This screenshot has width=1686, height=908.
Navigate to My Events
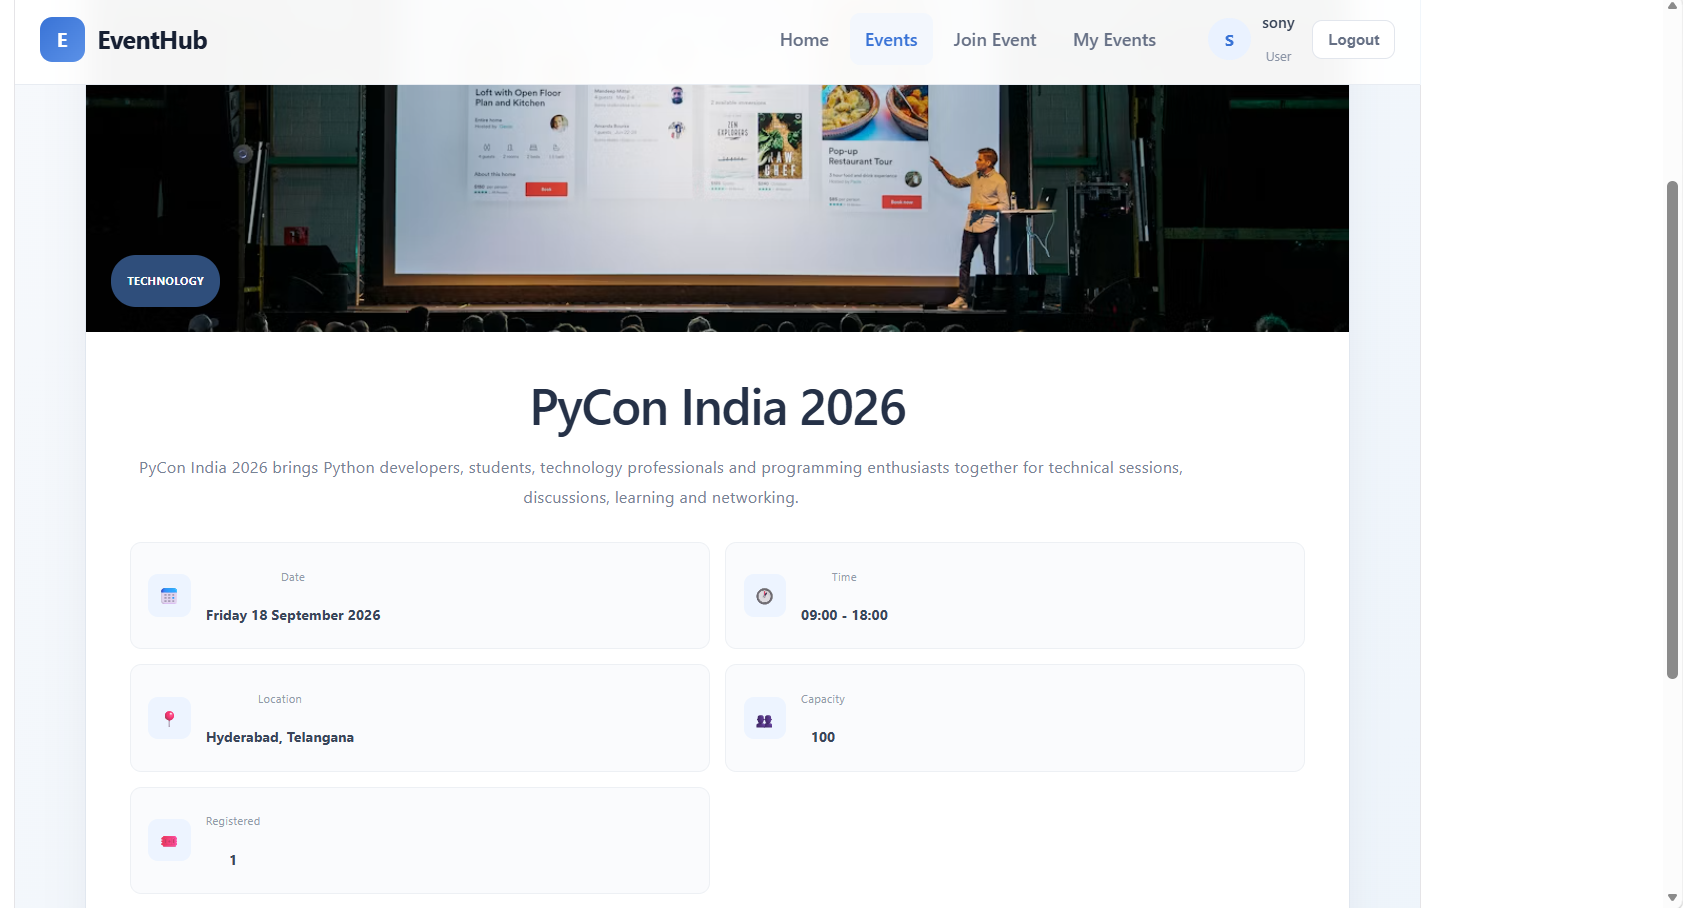[x=1114, y=40]
